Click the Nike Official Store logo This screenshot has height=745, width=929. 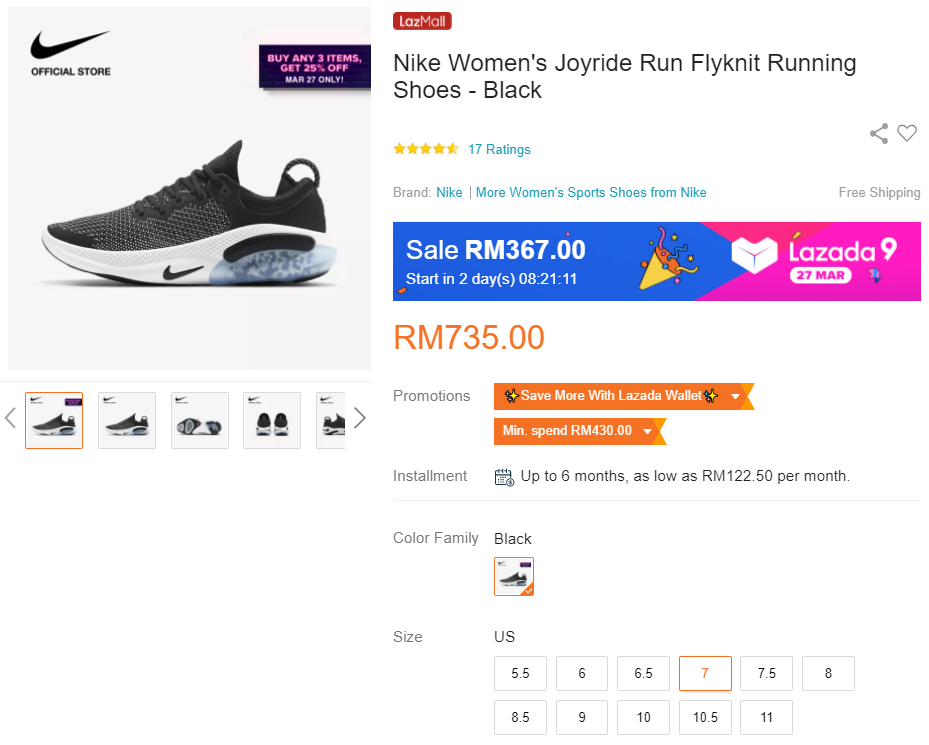tap(70, 53)
